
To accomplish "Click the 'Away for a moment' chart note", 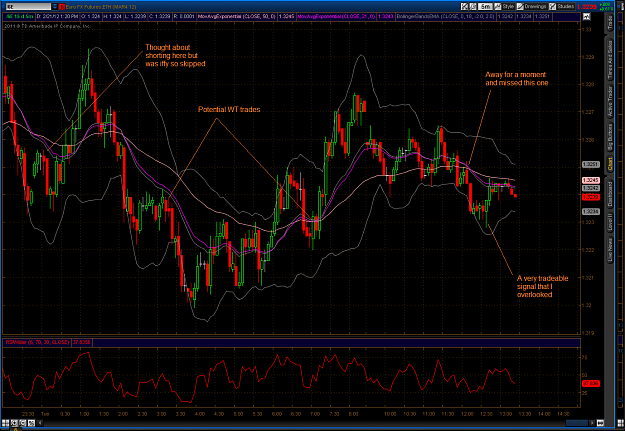I will tap(516, 79).
